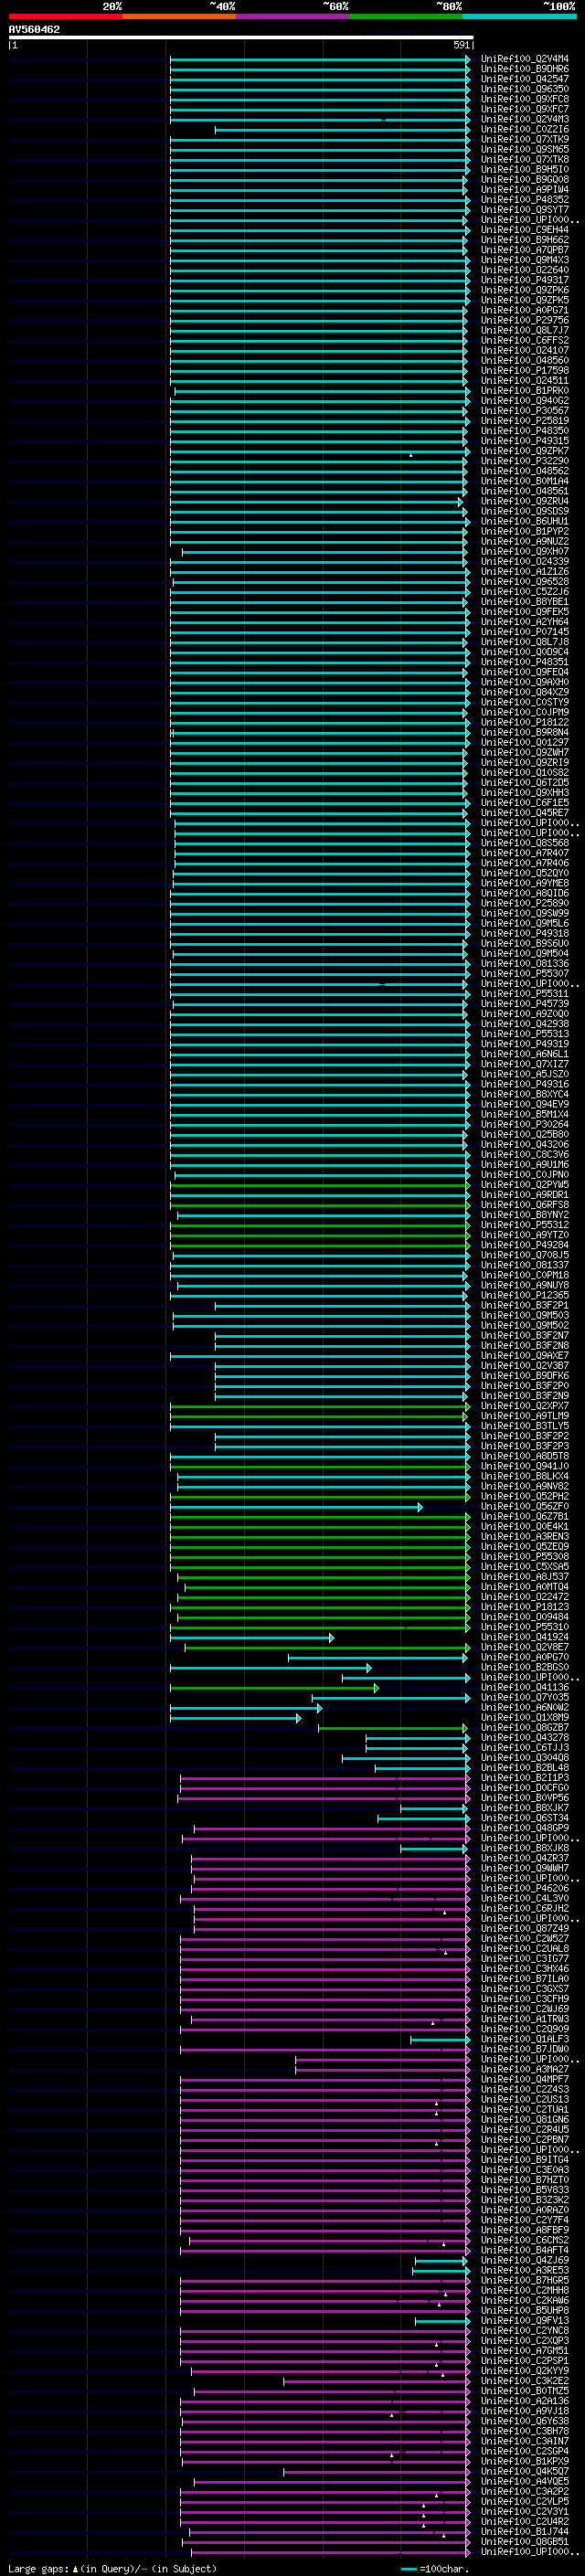Select the UniRef100_C0Z2I6 label
The width and height of the screenshot is (585, 2576).
point(525,129)
